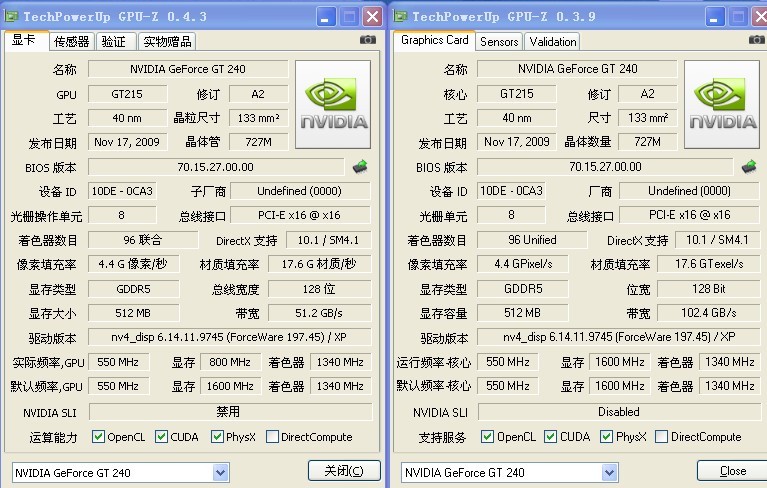Click BIOS version 70.15.27.00.00 field in GPU-Z 0.3.9
The height and width of the screenshot is (488, 767).
pos(605,167)
